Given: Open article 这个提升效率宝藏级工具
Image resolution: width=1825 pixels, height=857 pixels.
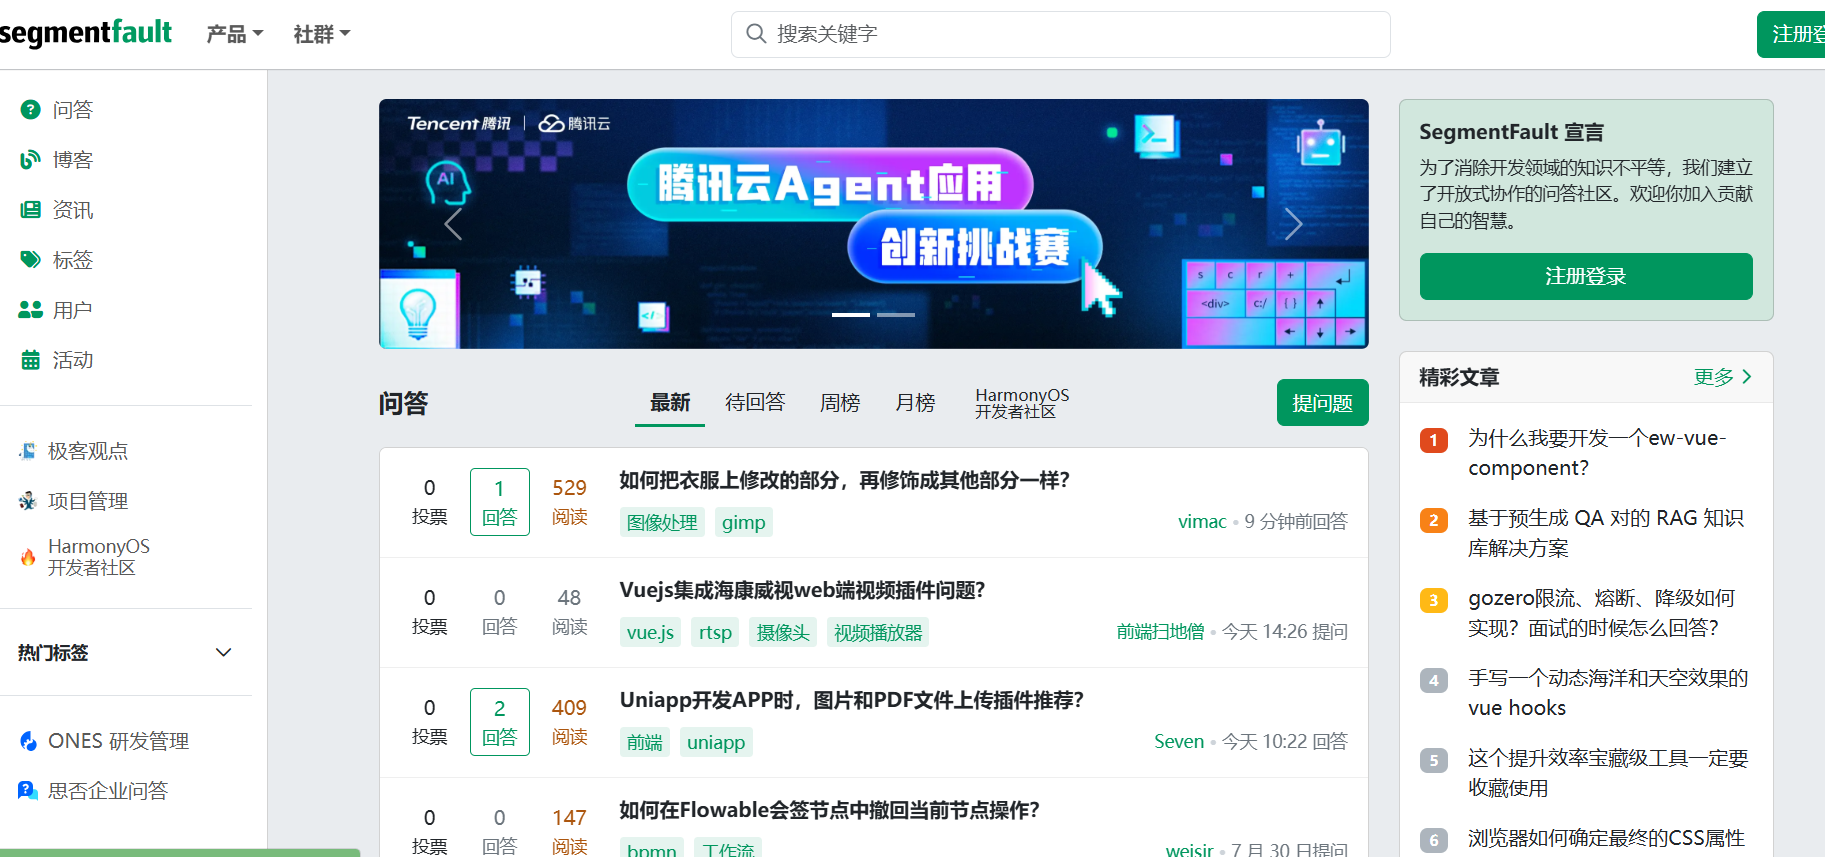Looking at the screenshot, I should tap(1608, 773).
